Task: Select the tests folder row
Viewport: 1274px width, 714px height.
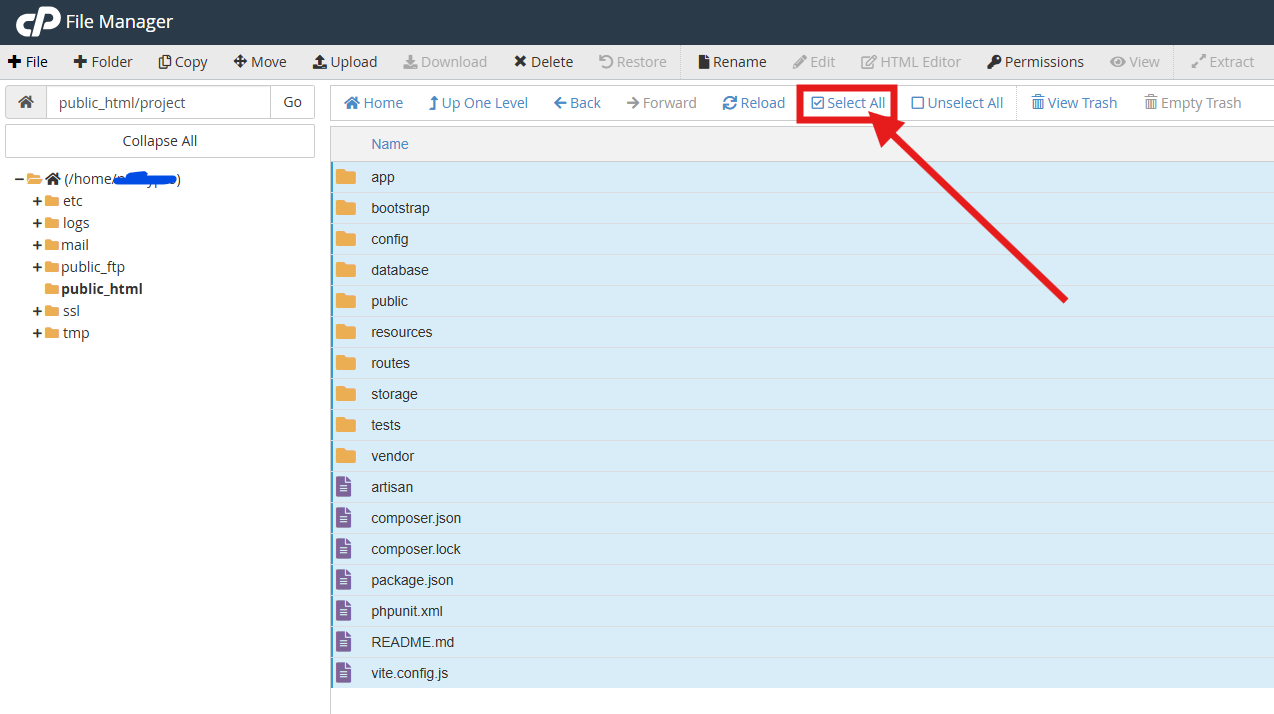Action: pos(802,425)
